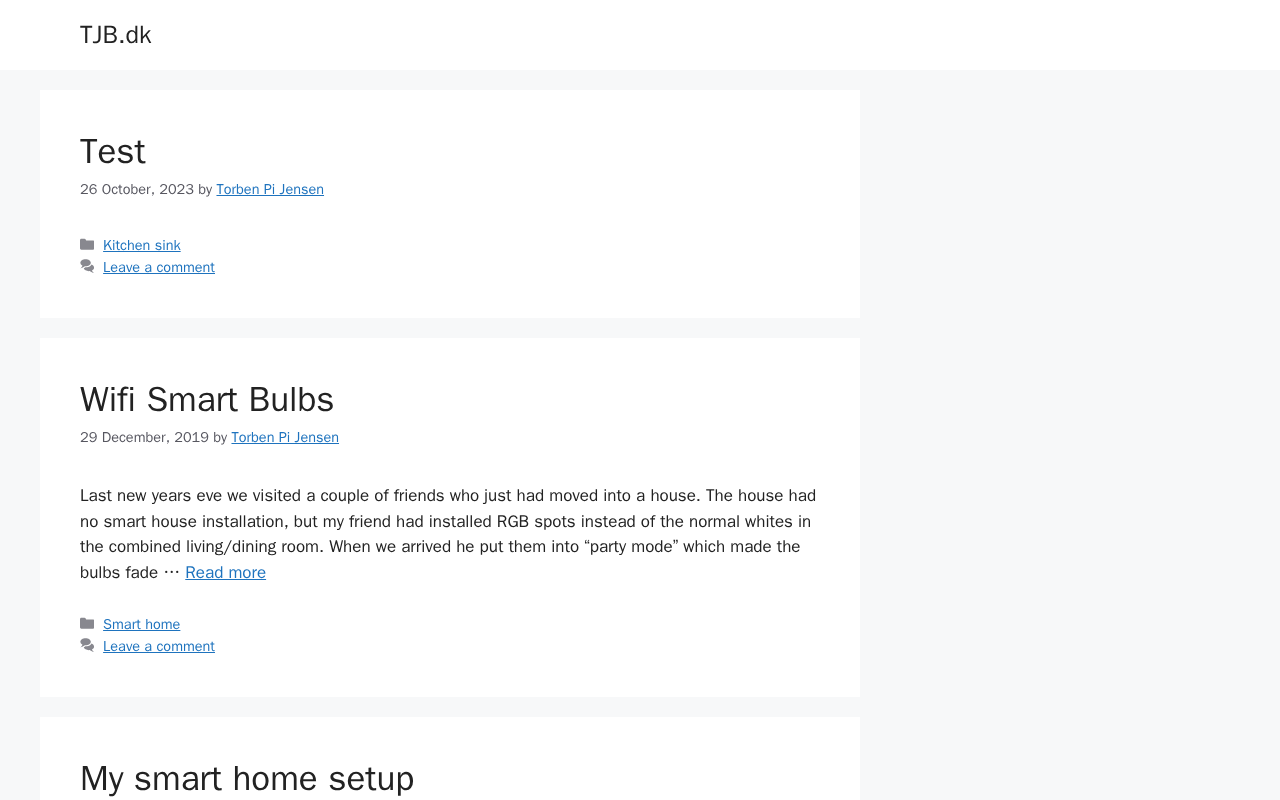Click the categories folder icon beside Kitchen sink
The height and width of the screenshot is (800, 1280).
[87, 245]
